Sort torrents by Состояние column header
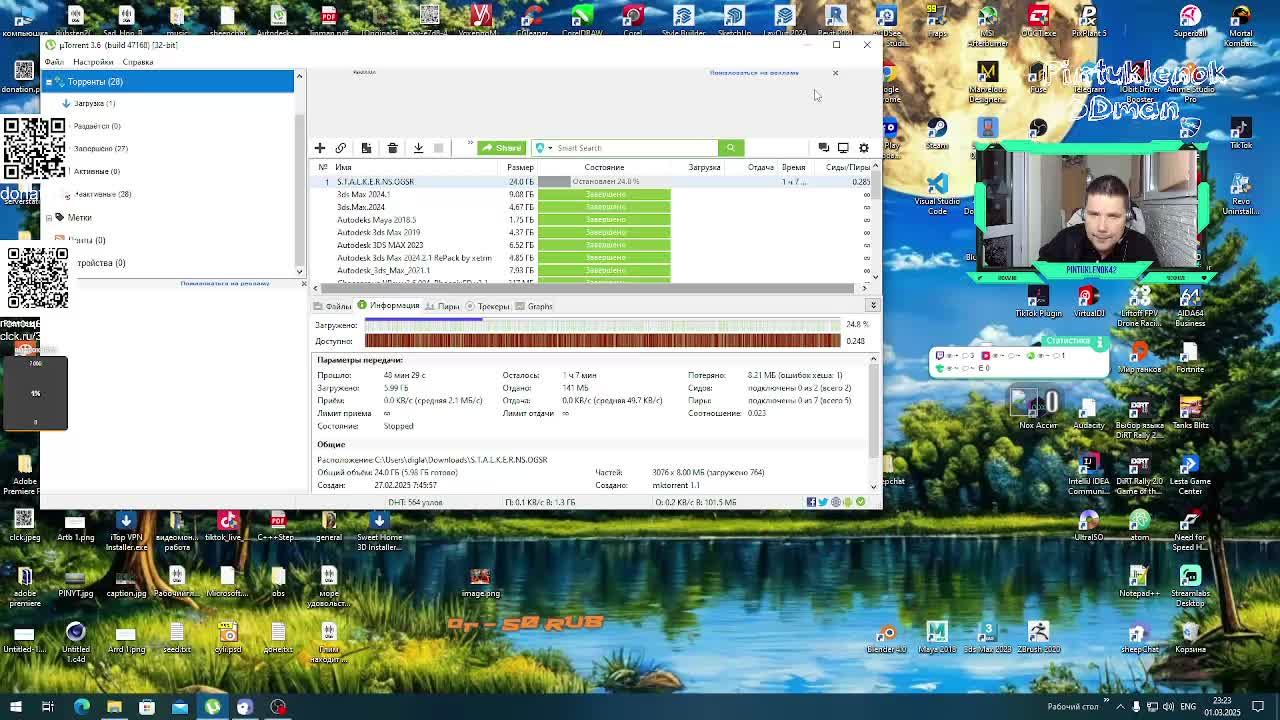This screenshot has height=720, width=1280. click(604, 168)
